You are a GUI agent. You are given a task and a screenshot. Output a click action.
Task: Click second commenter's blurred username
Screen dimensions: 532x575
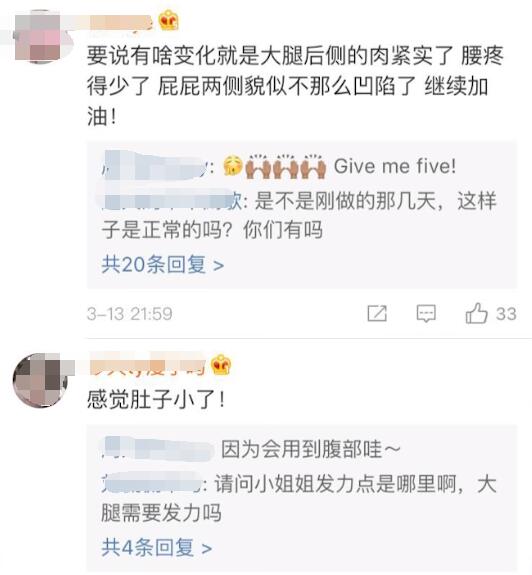click(147, 364)
